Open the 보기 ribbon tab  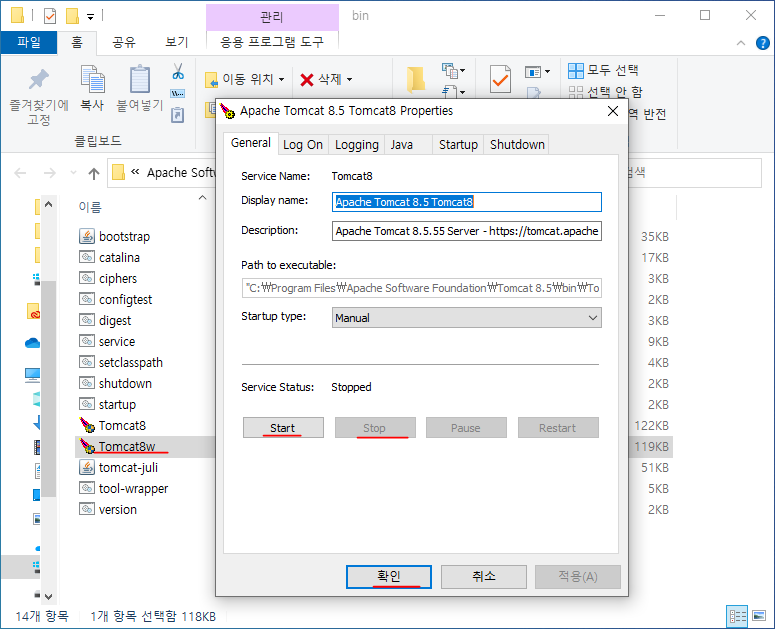[x=176, y=42]
